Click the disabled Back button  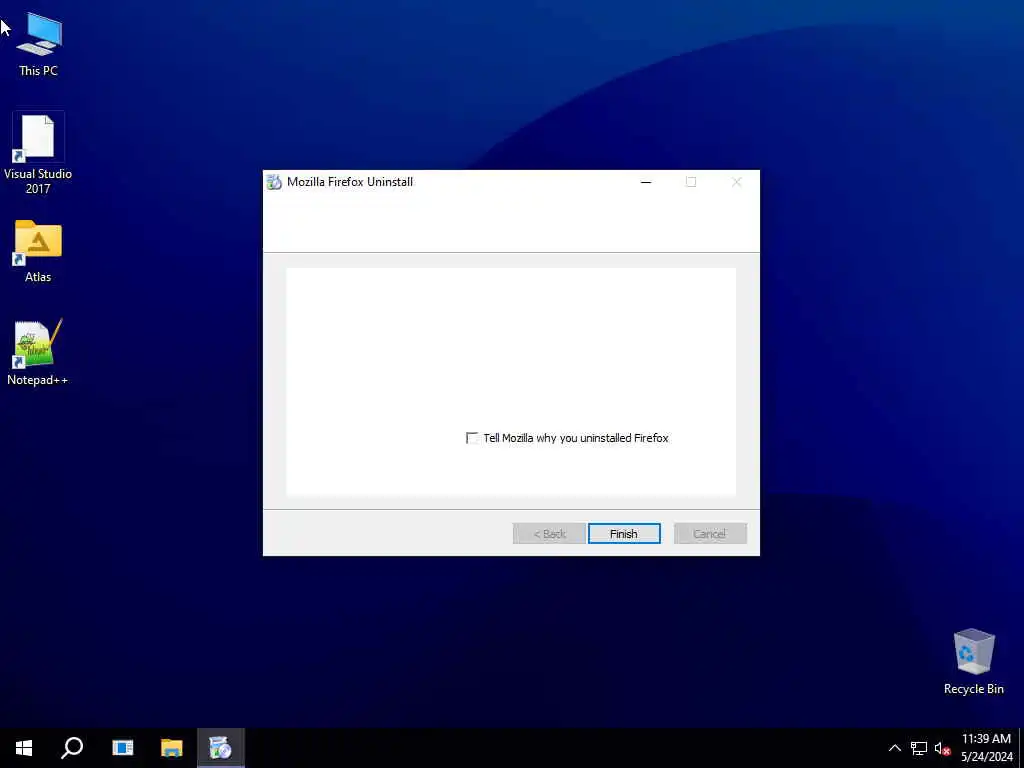click(x=549, y=534)
